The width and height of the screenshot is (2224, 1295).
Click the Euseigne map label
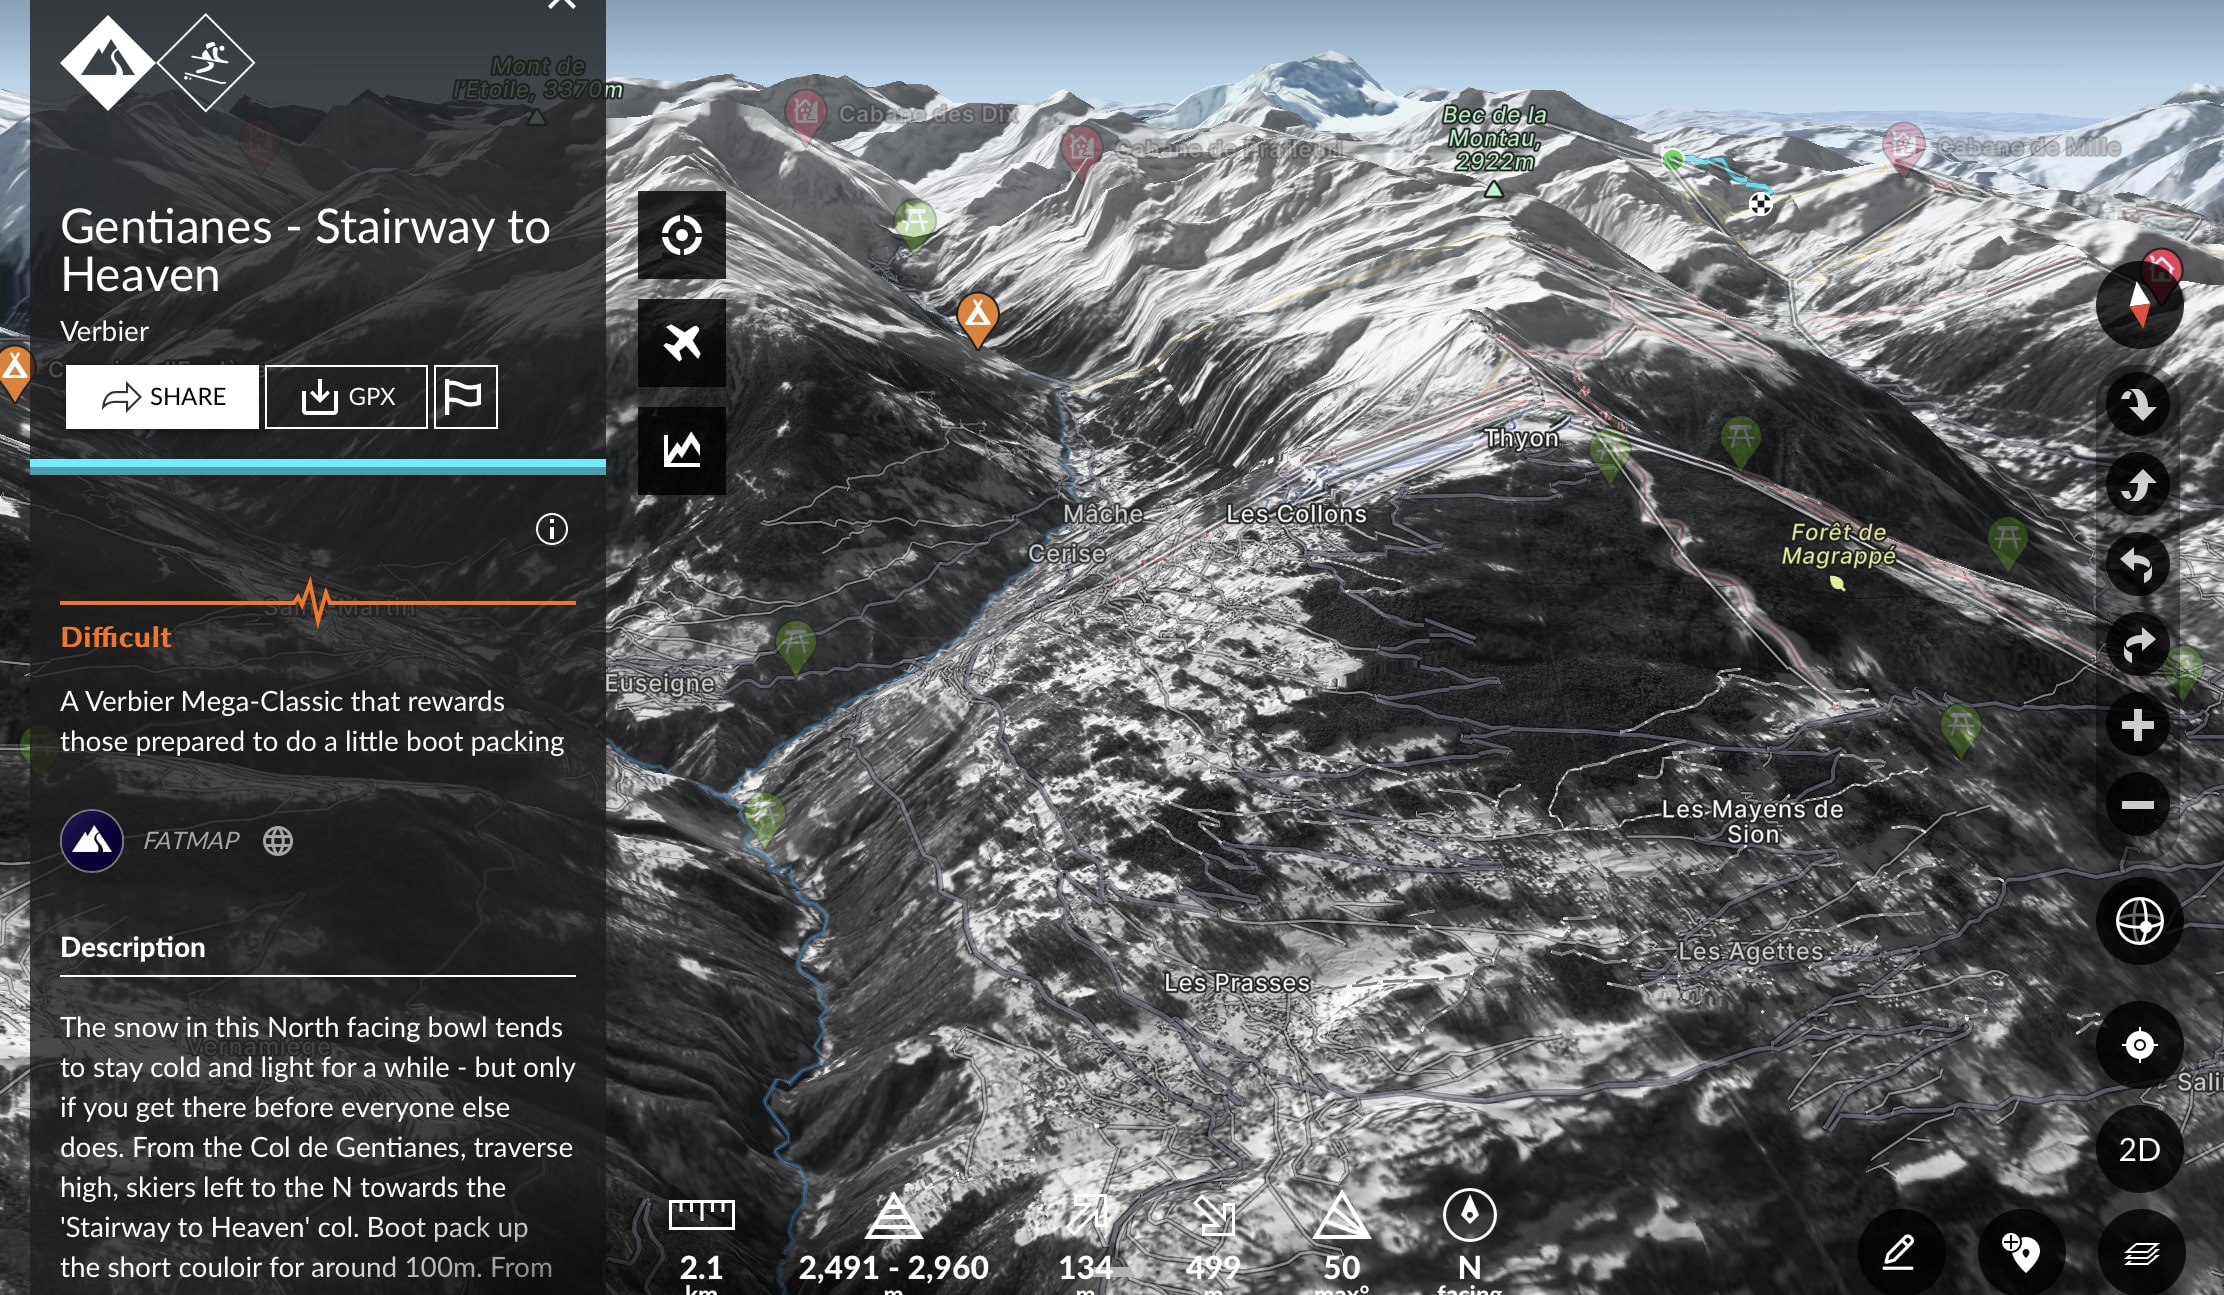pos(661,683)
